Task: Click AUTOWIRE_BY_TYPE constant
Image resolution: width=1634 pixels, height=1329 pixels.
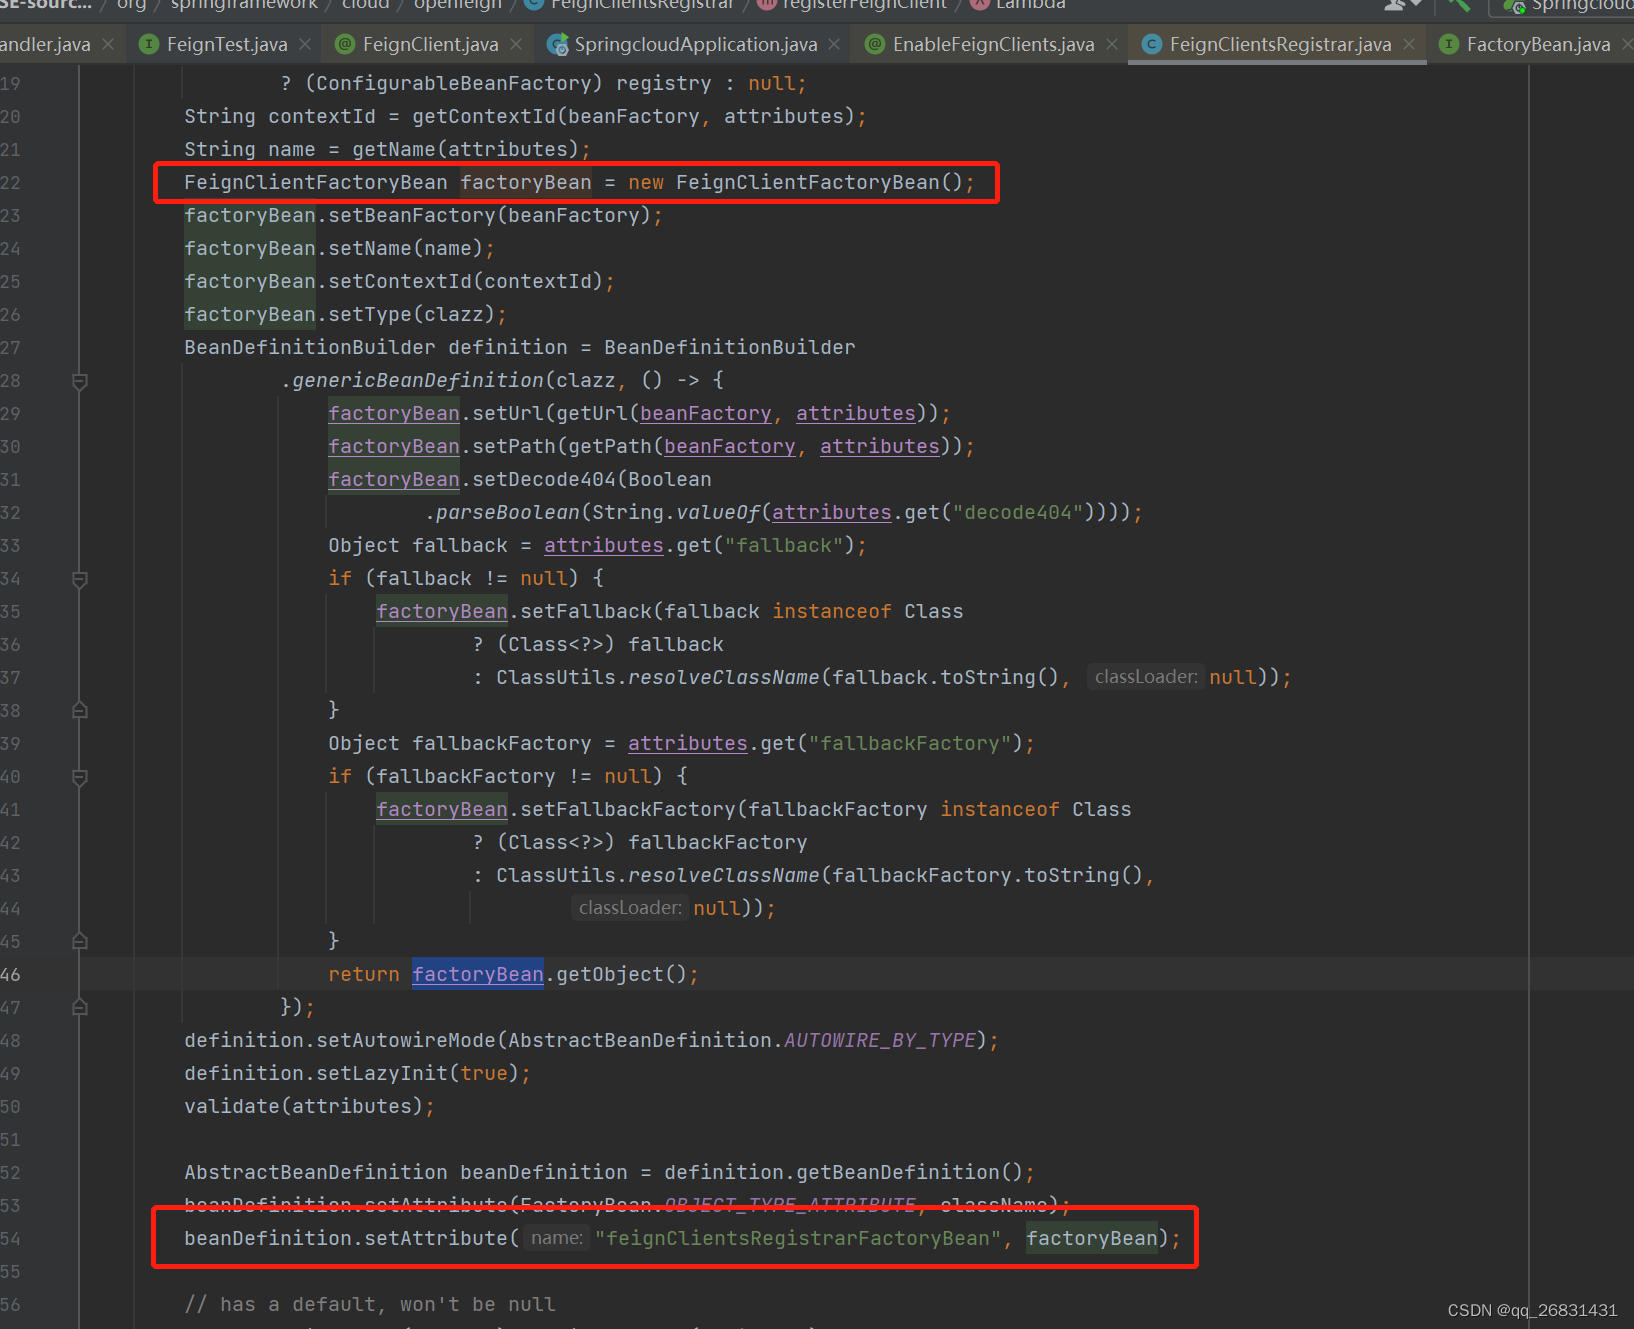Action: pyautogui.click(x=880, y=1041)
